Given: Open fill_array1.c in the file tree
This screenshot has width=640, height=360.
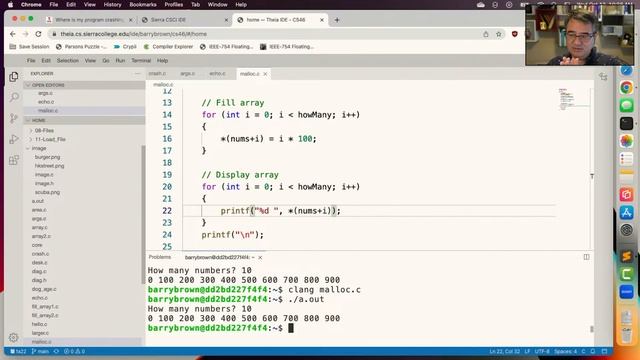Looking at the screenshot, I should [x=45, y=307].
